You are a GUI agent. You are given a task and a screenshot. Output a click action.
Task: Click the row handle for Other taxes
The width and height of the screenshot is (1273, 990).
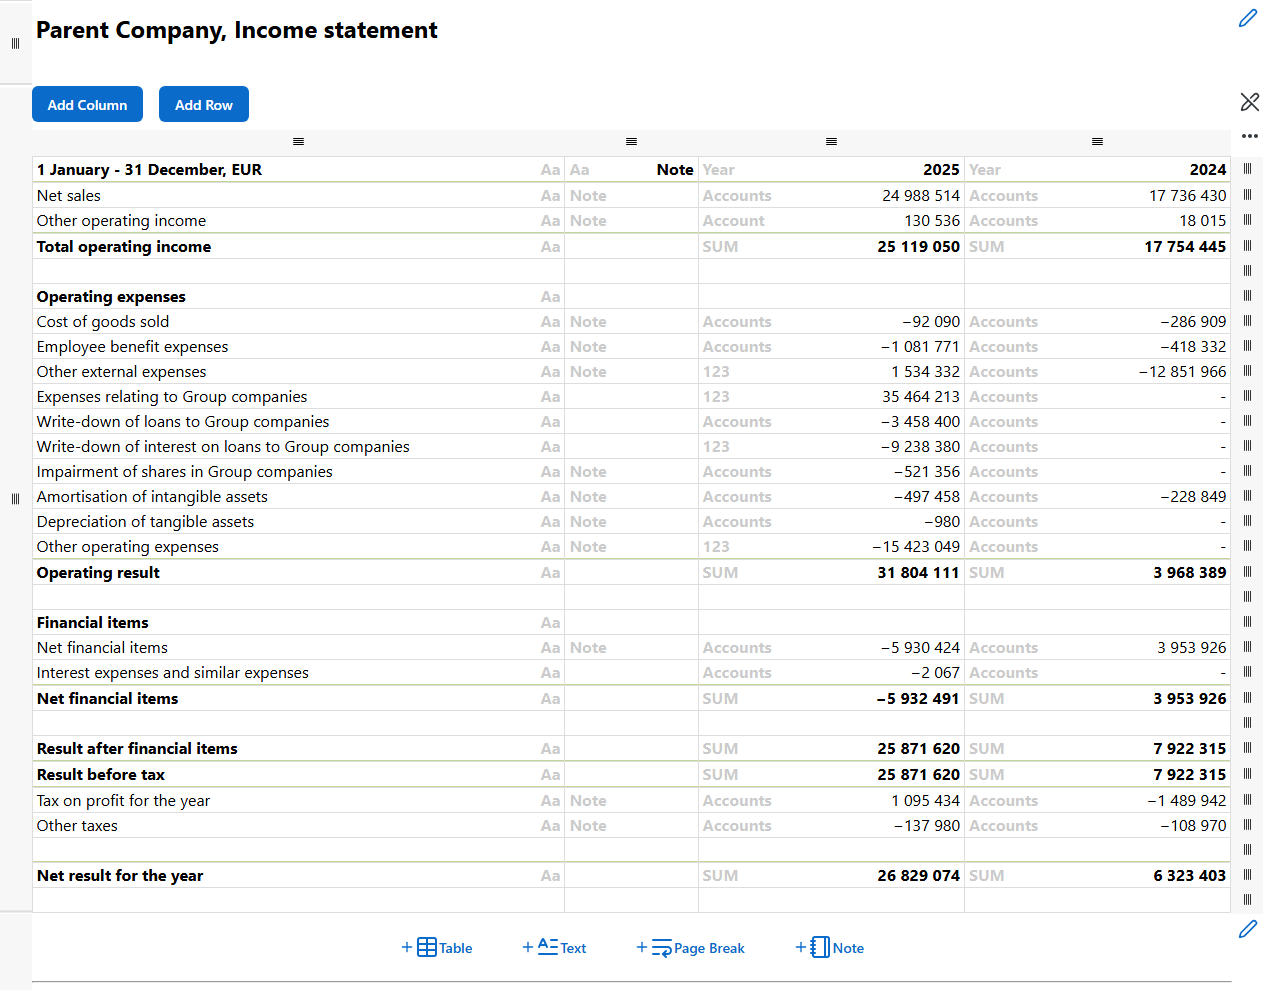[1247, 824]
